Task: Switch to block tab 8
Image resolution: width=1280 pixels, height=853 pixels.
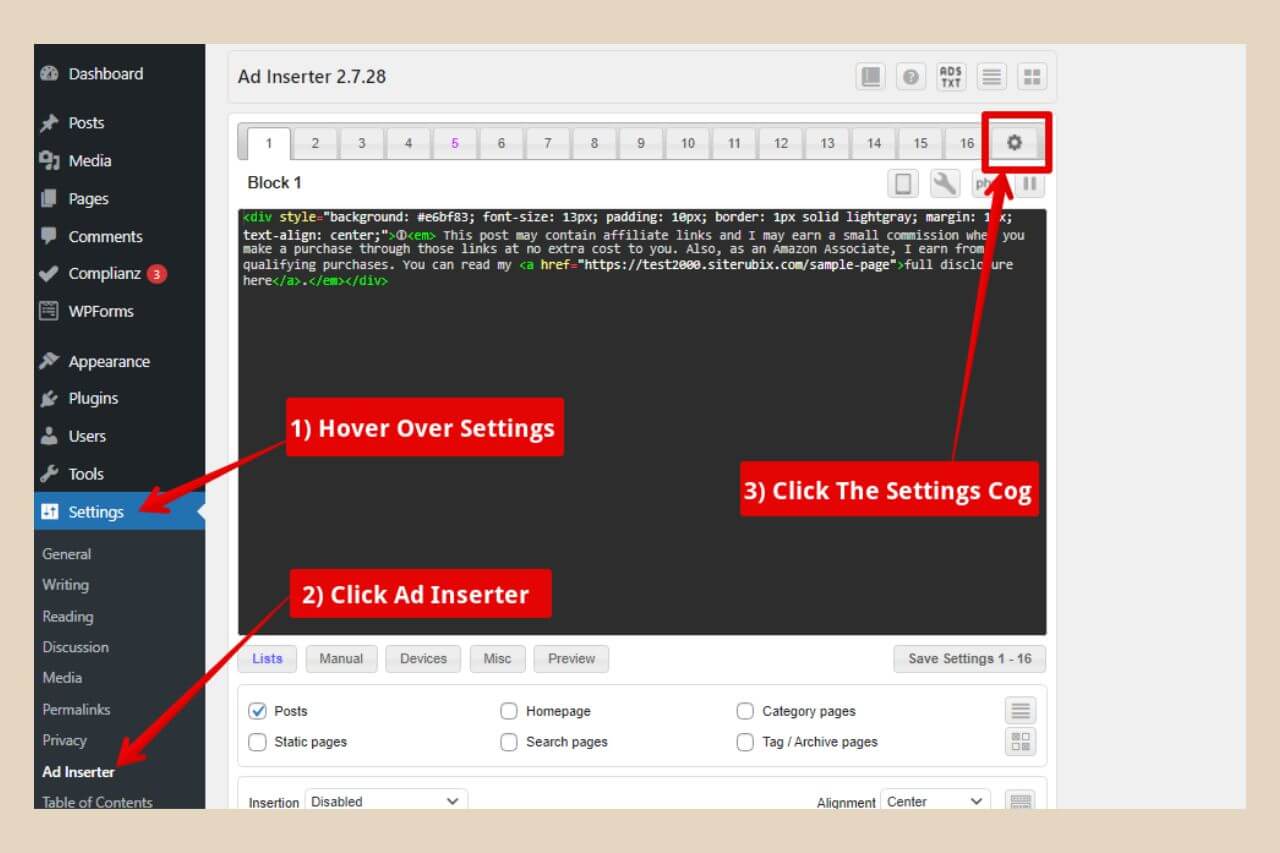Action: (x=594, y=143)
